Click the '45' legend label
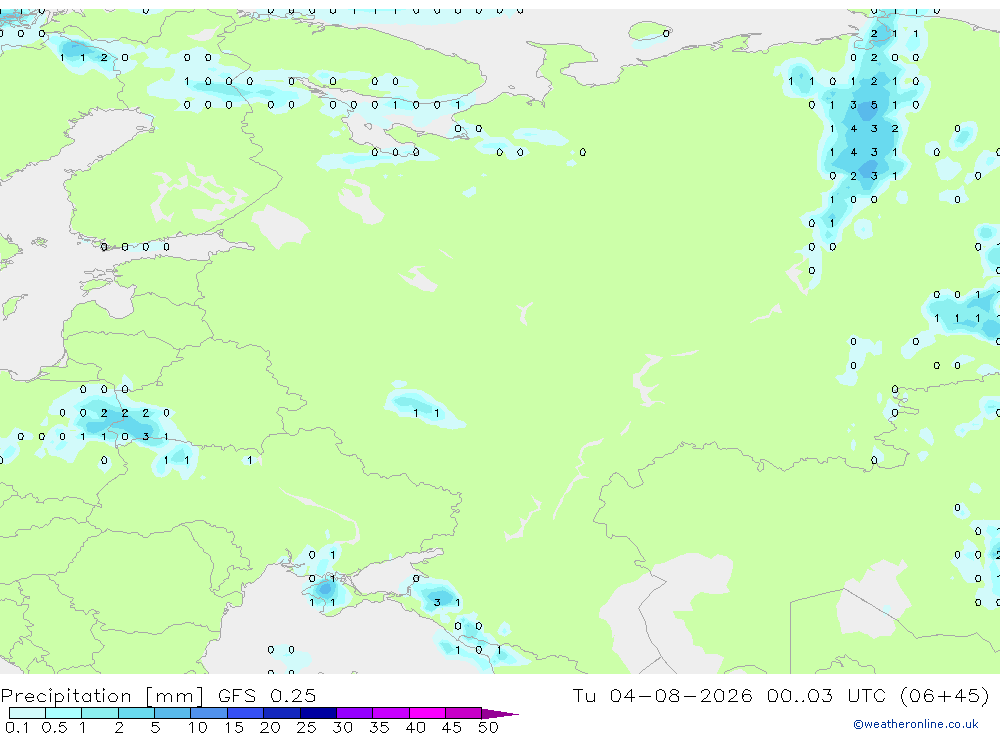Viewport: 1000px width, 733px height. pyautogui.click(x=452, y=727)
